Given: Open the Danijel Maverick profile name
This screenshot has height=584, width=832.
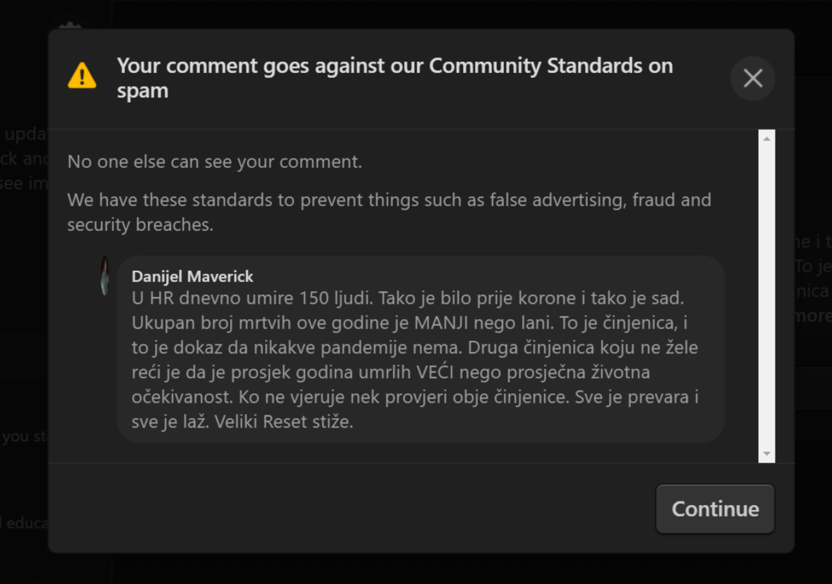Looking at the screenshot, I should point(192,276).
